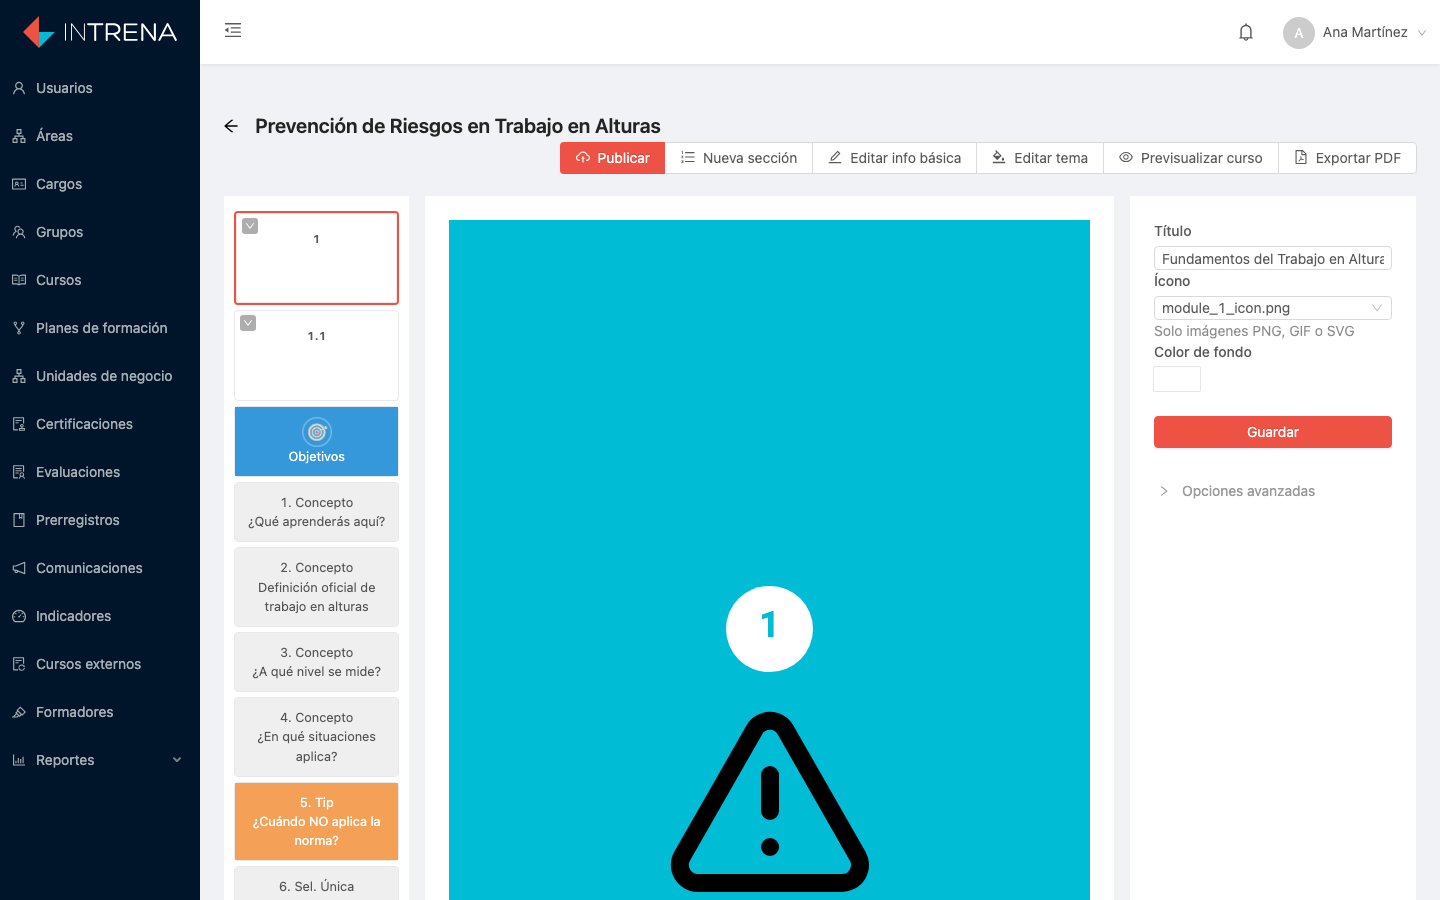The height and width of the screenshot is (900, 1440).
Task: Select the Objetivos slide thumbnail
Action: click(x=316, y=441)
